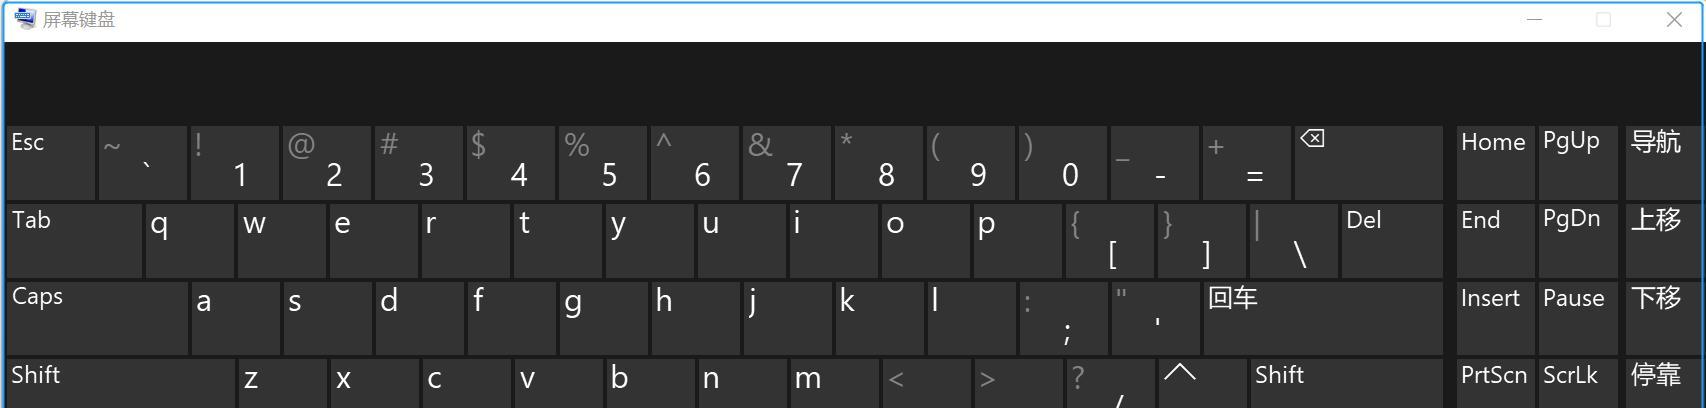The height and width of the screenshot is (408, 1706).
Task: Hit the 回车 enter key
Action: point(1323,318)
